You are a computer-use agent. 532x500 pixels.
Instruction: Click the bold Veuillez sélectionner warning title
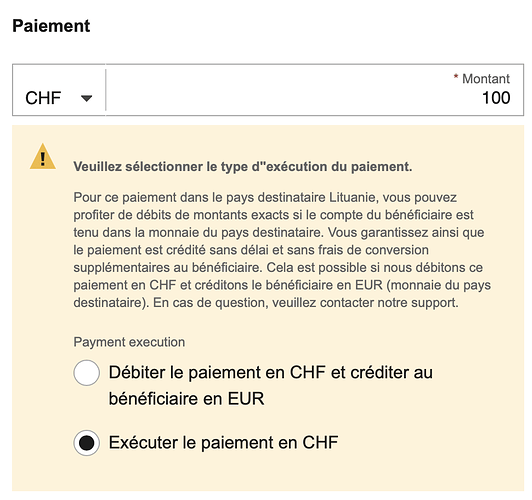tap(243, 167)
